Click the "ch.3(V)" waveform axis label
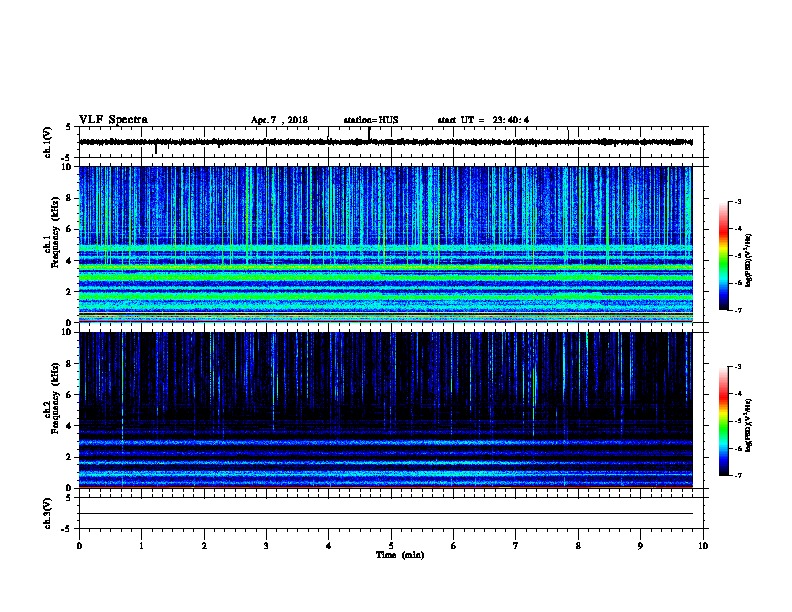 click(47, 513)
